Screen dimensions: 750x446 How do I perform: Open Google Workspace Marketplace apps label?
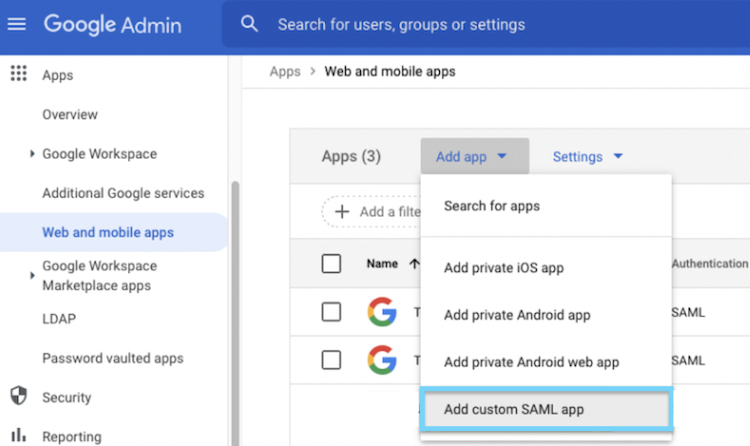[99, 276]
